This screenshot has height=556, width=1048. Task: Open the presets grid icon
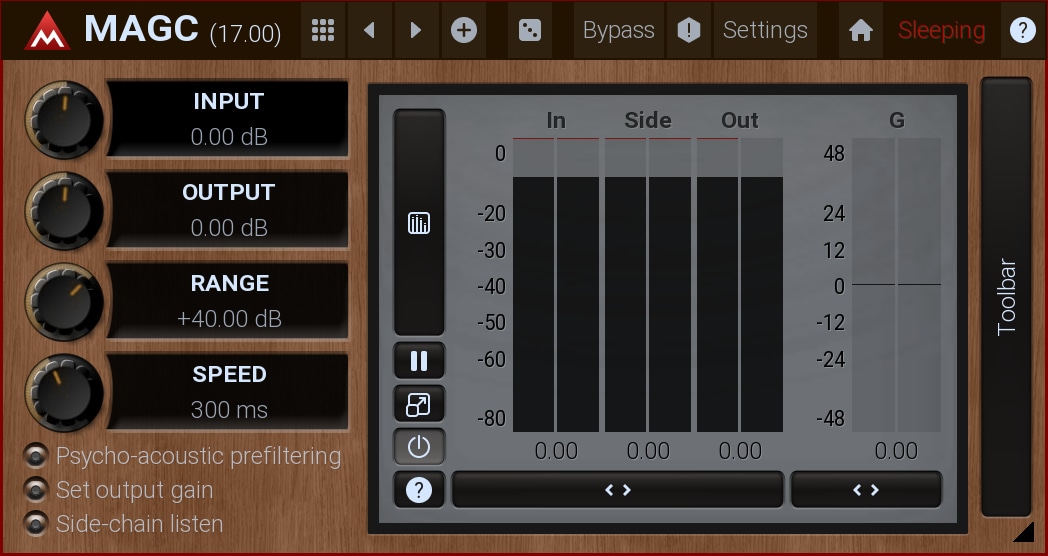point(322,30)
